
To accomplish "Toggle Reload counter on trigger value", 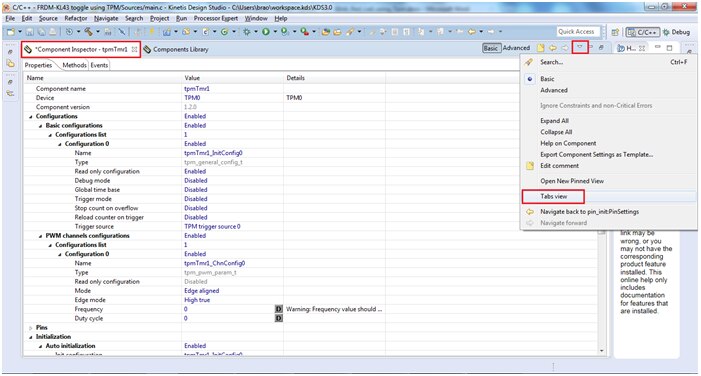I will [196, 217].
